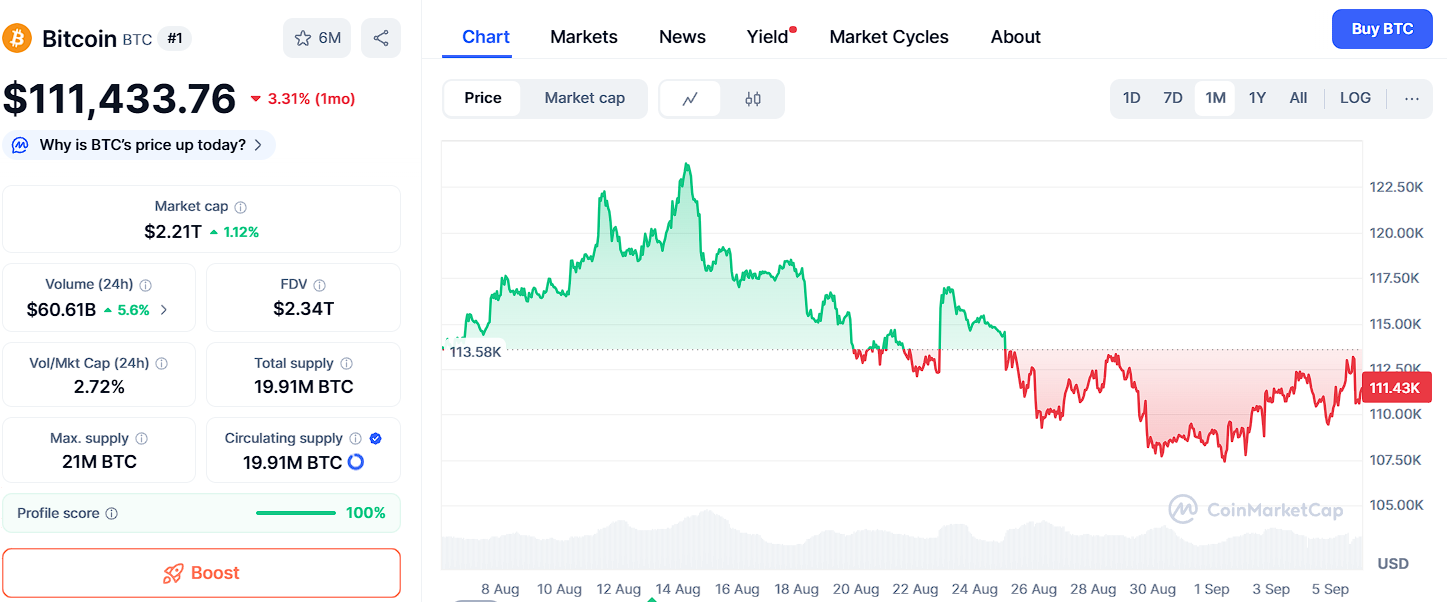This screenshot has height=602, width=1447.
Task: Toggle the LOG scale on chart
Action: click(1355, 98)
